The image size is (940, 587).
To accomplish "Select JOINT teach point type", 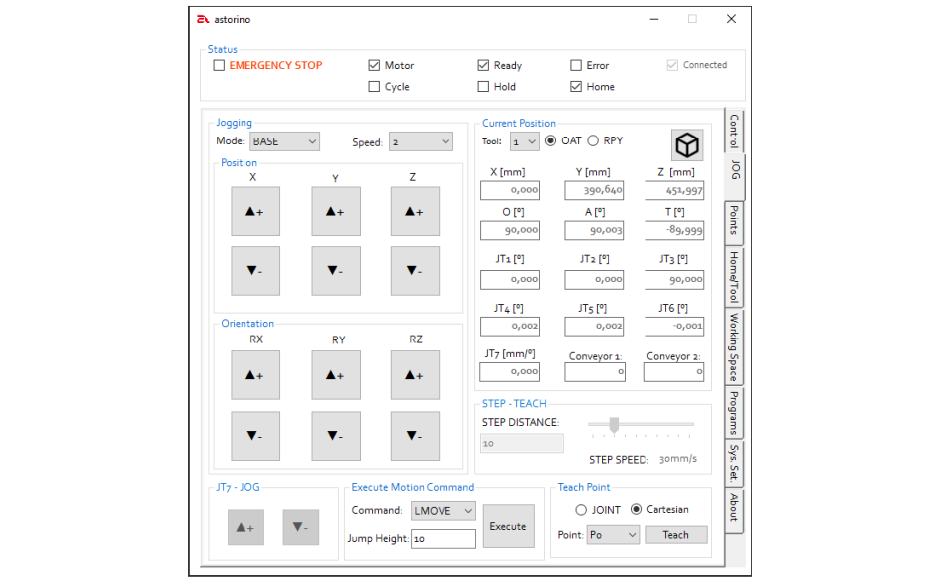I will (x=581, y=510).
